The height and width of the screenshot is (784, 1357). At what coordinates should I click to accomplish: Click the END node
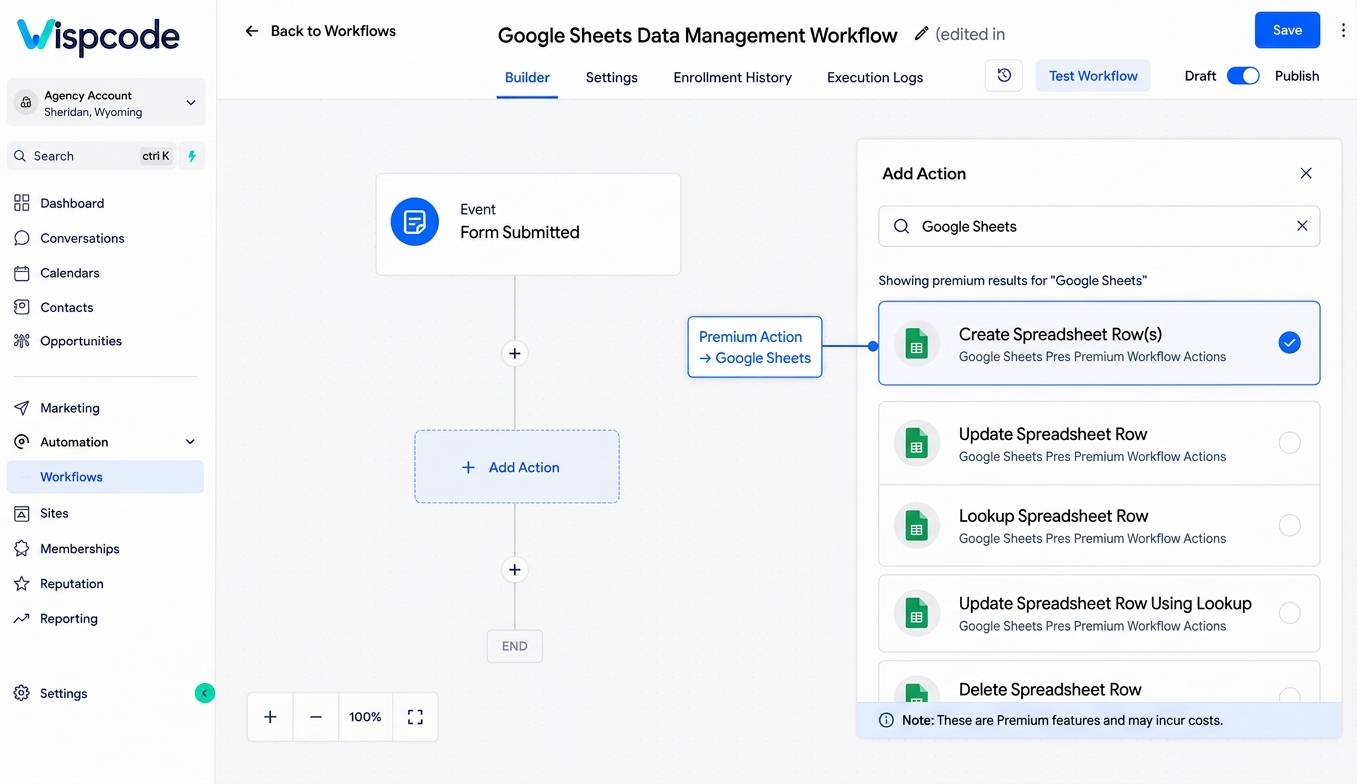(515, 646)
